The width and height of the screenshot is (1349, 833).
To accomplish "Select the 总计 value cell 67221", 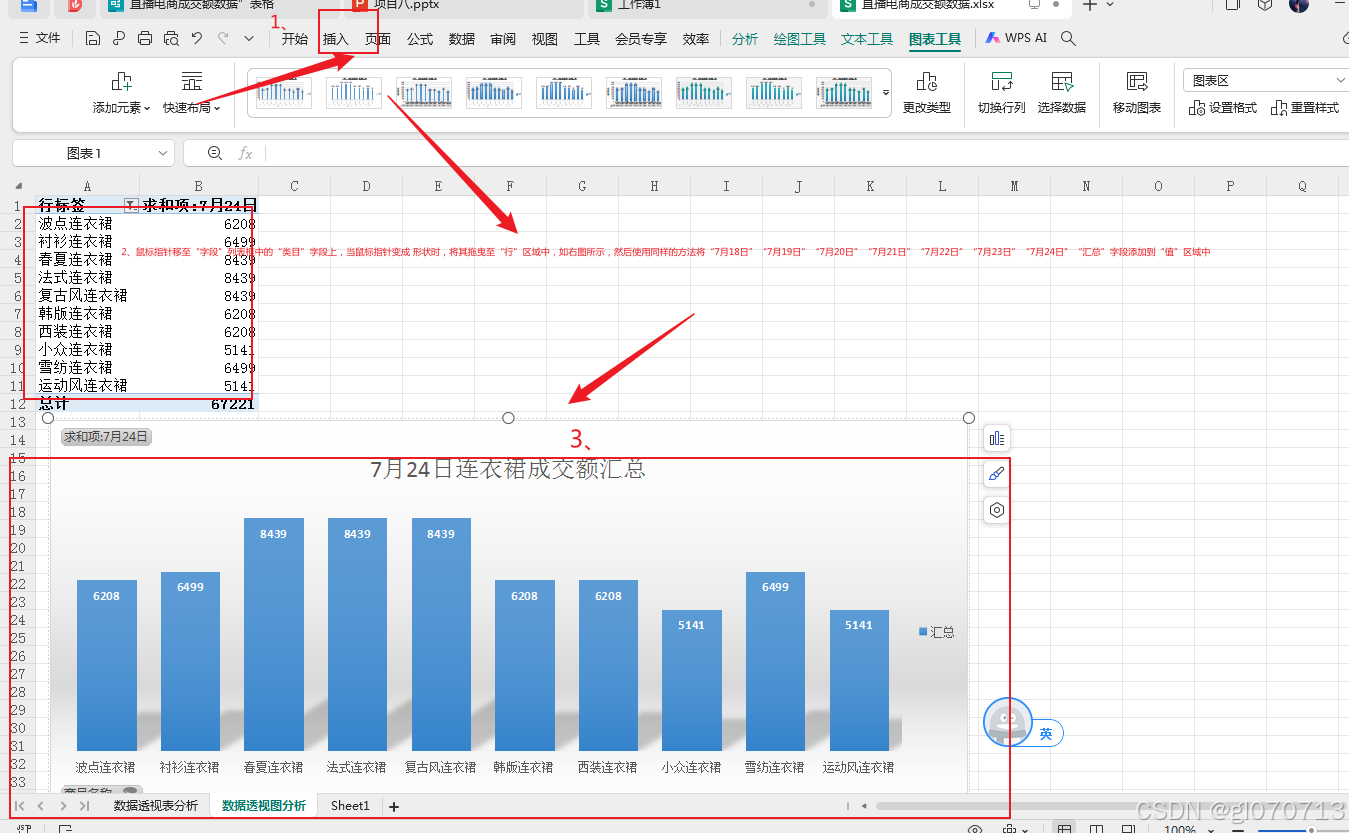I will [x=199, y=403].
